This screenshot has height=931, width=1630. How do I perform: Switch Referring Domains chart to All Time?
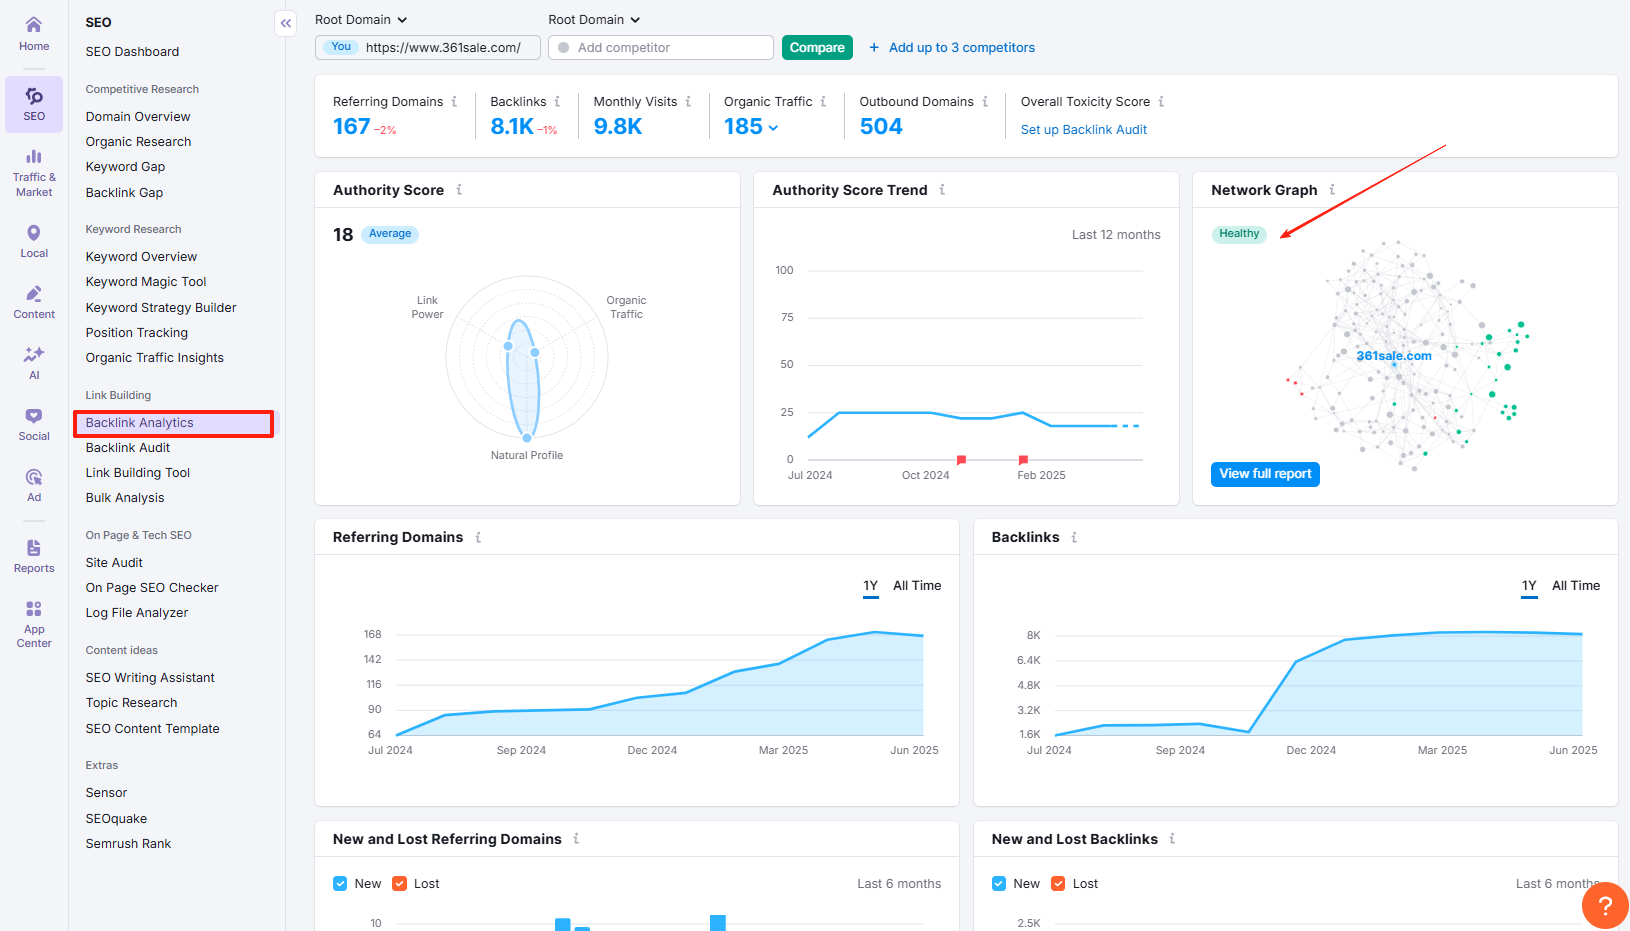(917, 586)
